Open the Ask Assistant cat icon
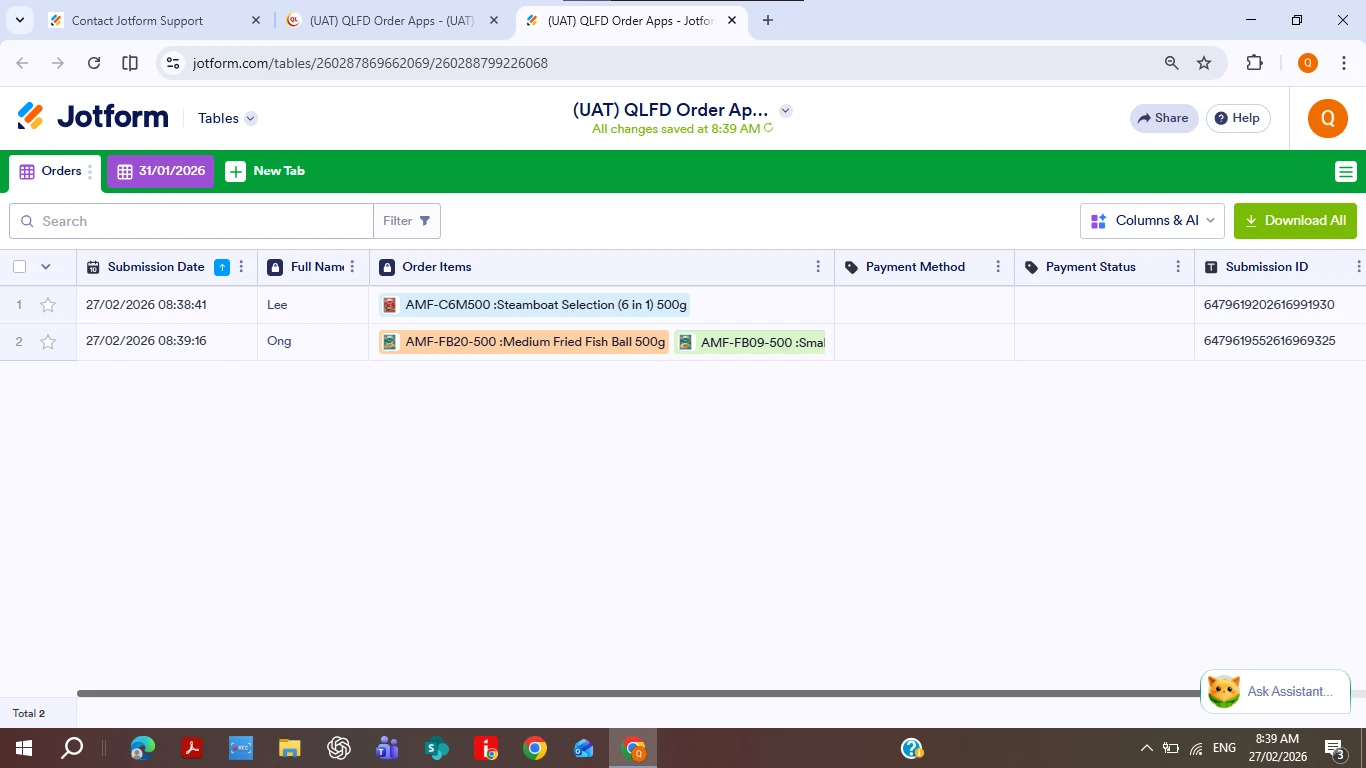 [x=1222, y=690]
